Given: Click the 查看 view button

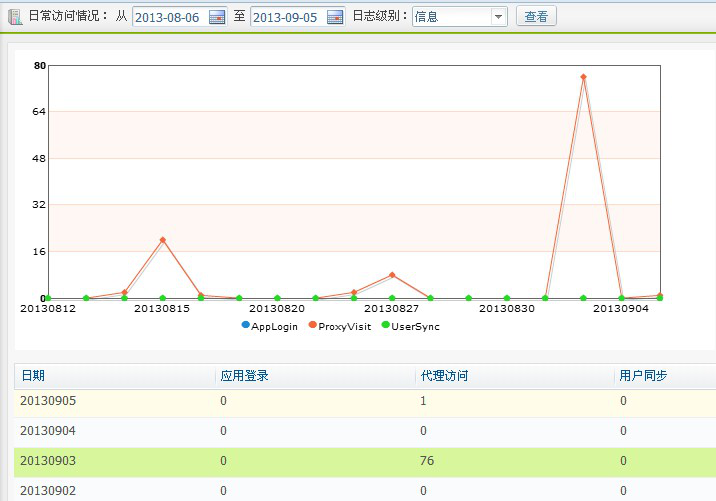Looking at the screenshot, I should [x=536, y=17].
